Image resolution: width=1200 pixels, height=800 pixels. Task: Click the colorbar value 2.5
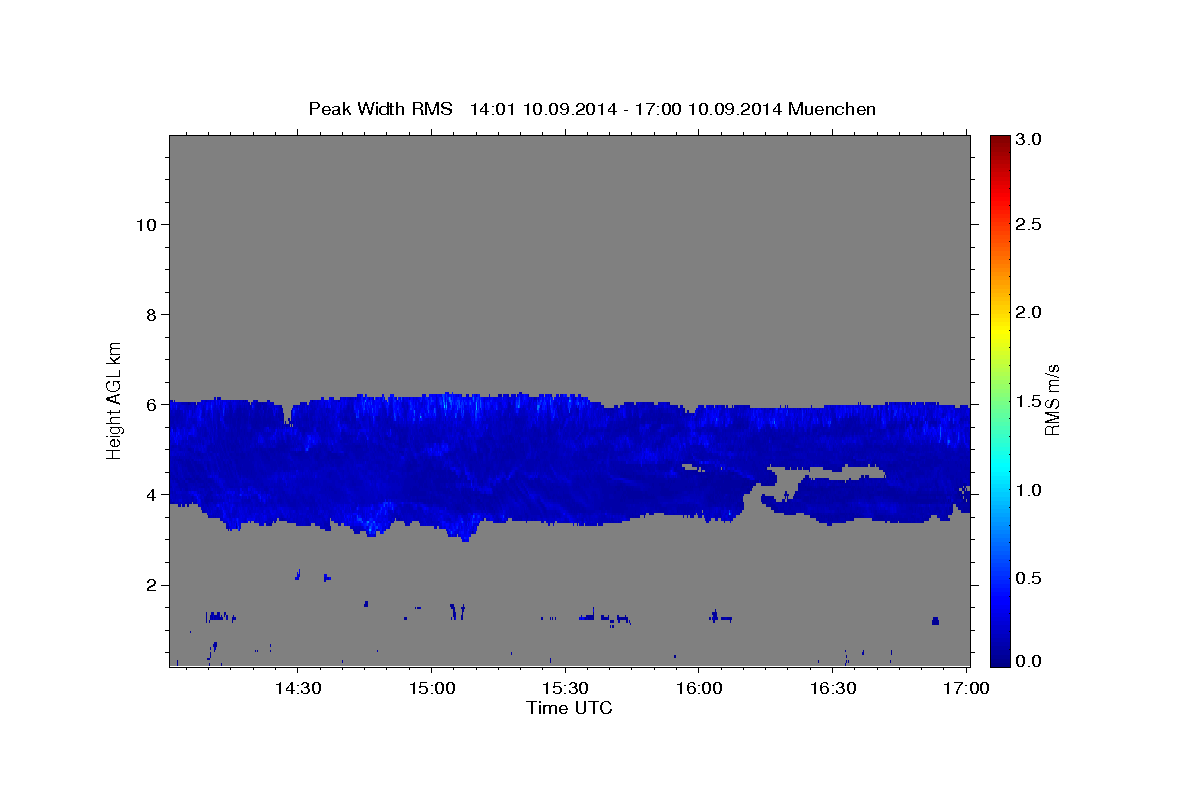[1029, 224]
